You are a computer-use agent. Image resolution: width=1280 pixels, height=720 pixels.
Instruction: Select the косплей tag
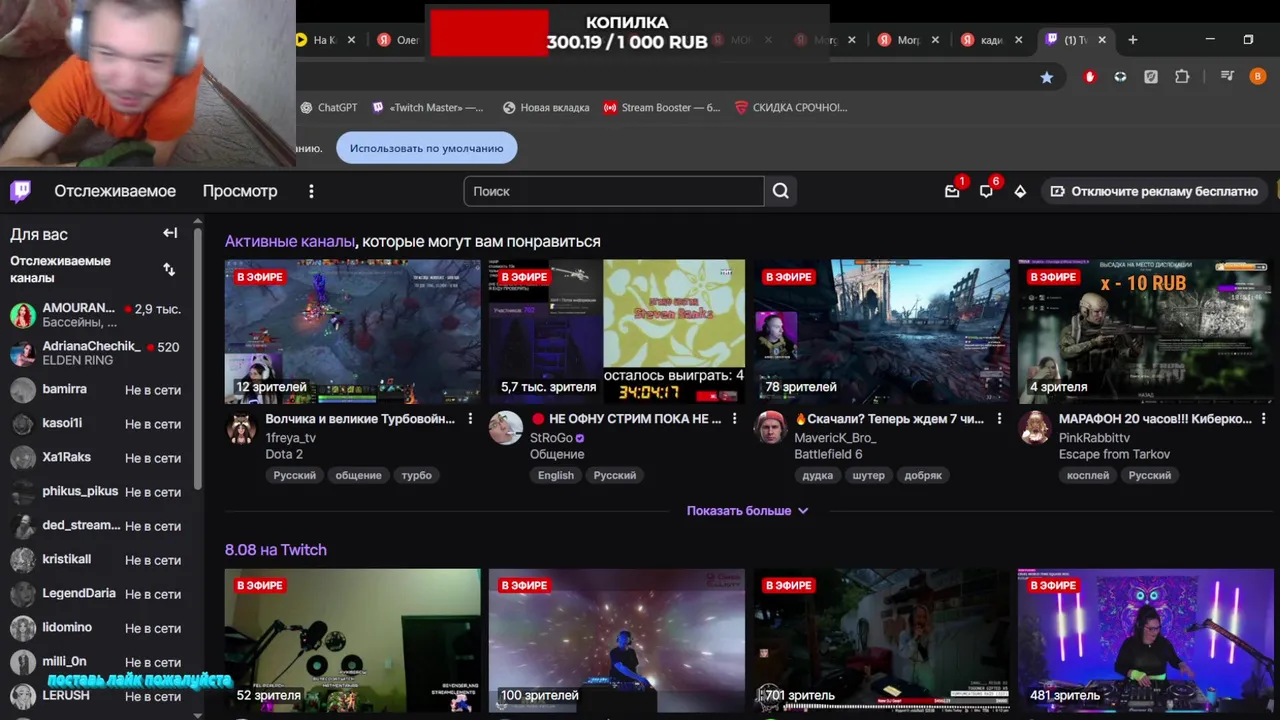(1088, 475)
